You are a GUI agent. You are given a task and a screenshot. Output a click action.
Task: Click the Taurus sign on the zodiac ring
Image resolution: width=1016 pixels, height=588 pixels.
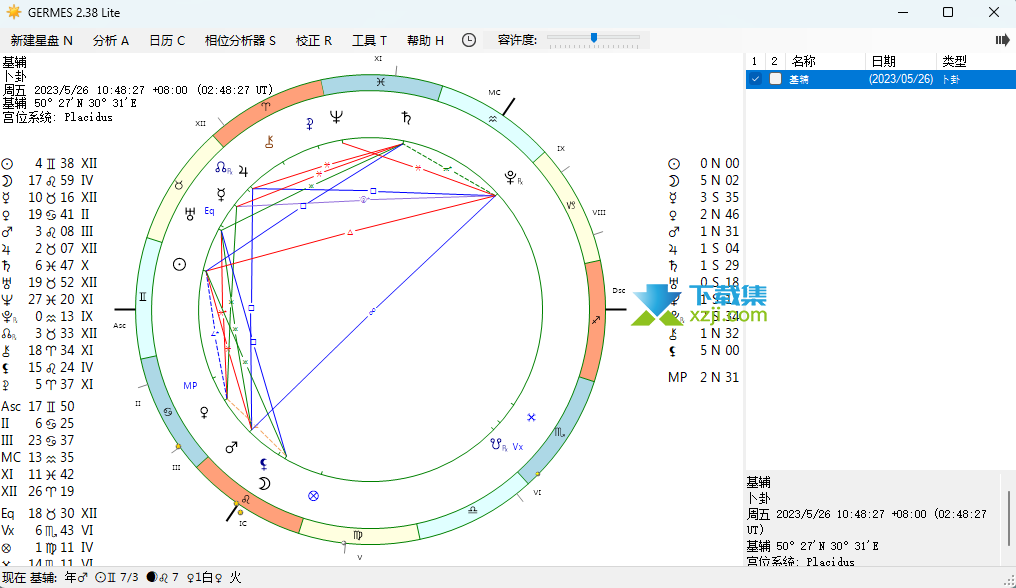point(179,185)
